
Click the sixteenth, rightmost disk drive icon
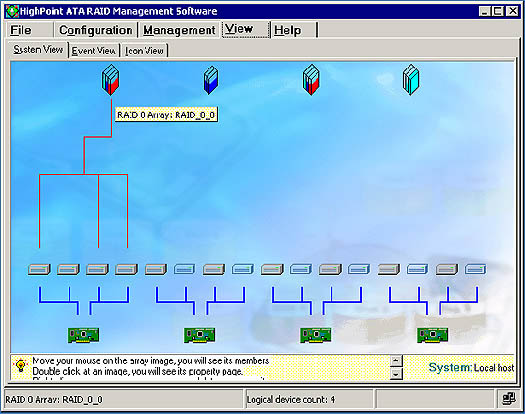[476, 269]
